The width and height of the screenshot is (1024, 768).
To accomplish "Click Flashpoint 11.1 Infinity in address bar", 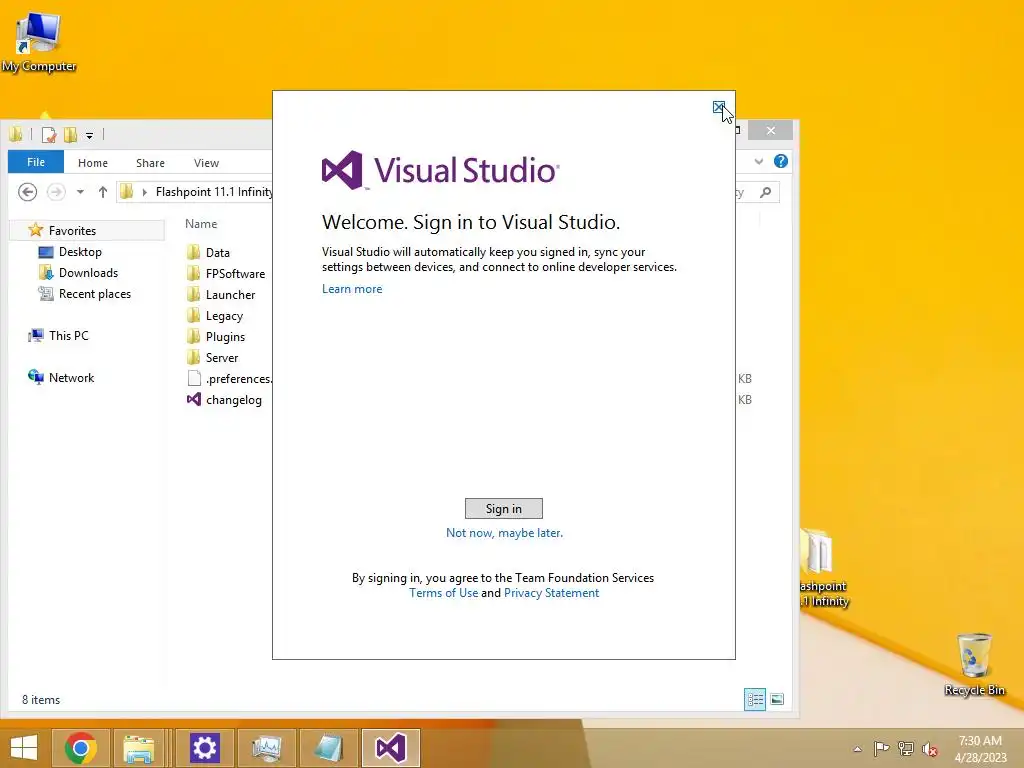I will click(x=214, y=192).
